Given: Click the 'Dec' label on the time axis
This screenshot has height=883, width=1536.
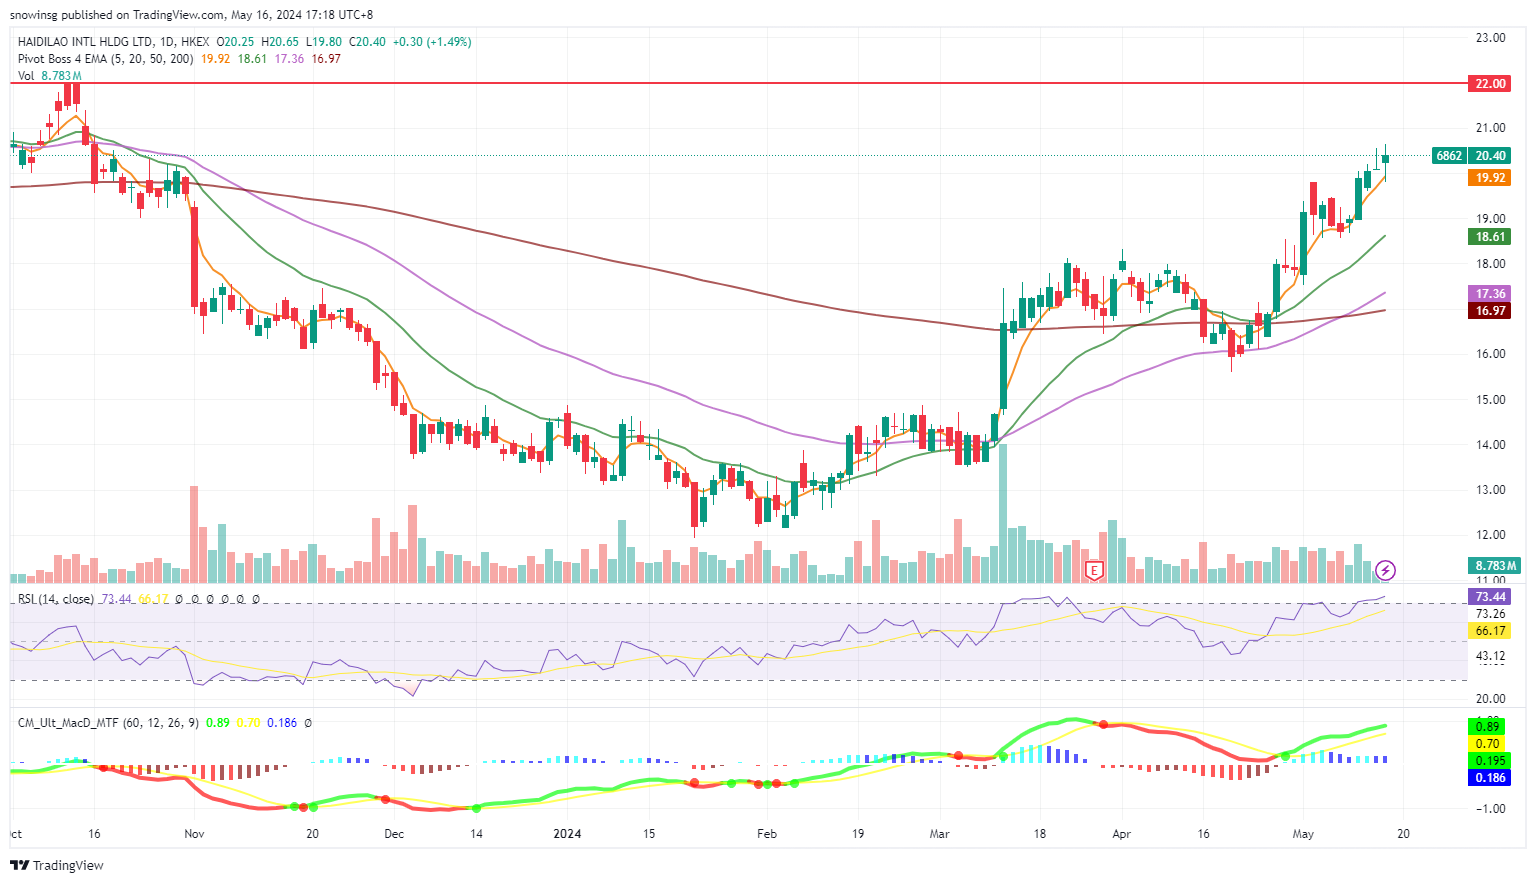Looking at the screenshot, I should click(x=394, y=834).
